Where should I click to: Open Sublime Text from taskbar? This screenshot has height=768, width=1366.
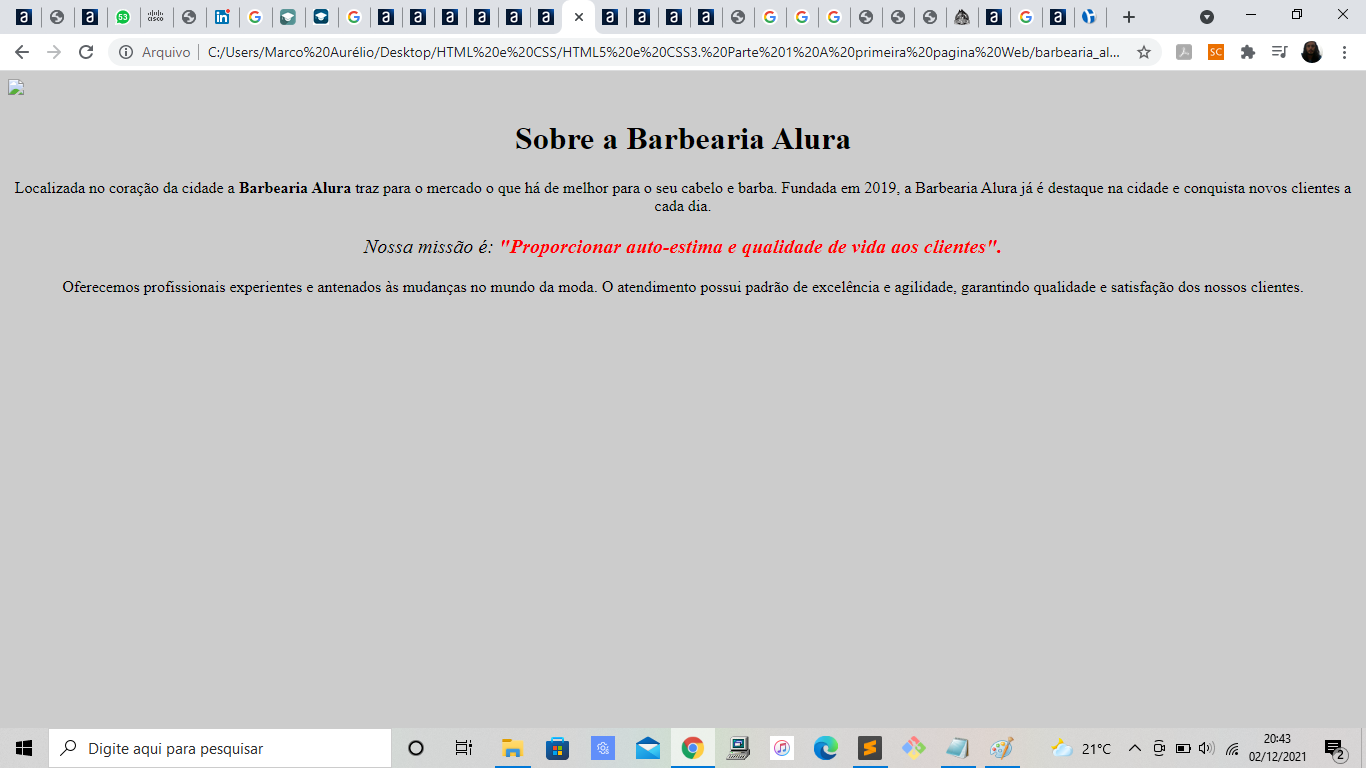pyautogui.click(x=870, y=748)
